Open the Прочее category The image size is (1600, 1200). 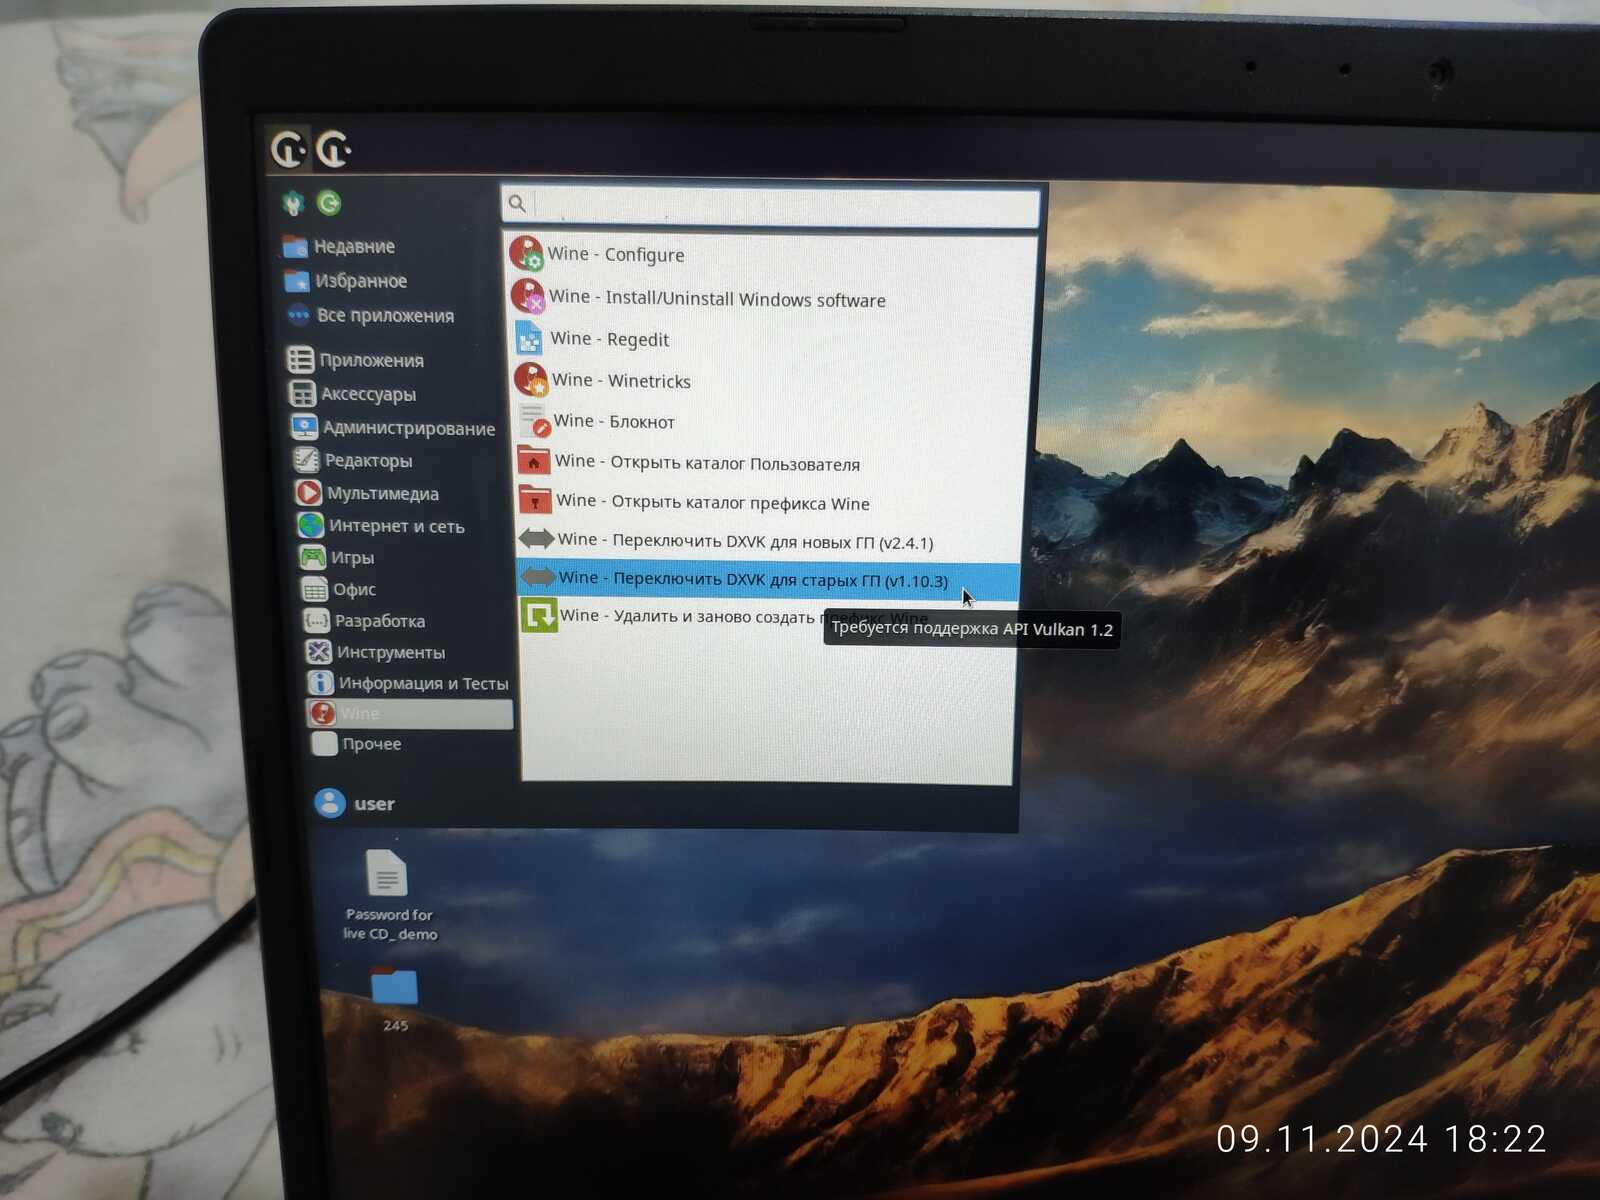coord(358,744)
